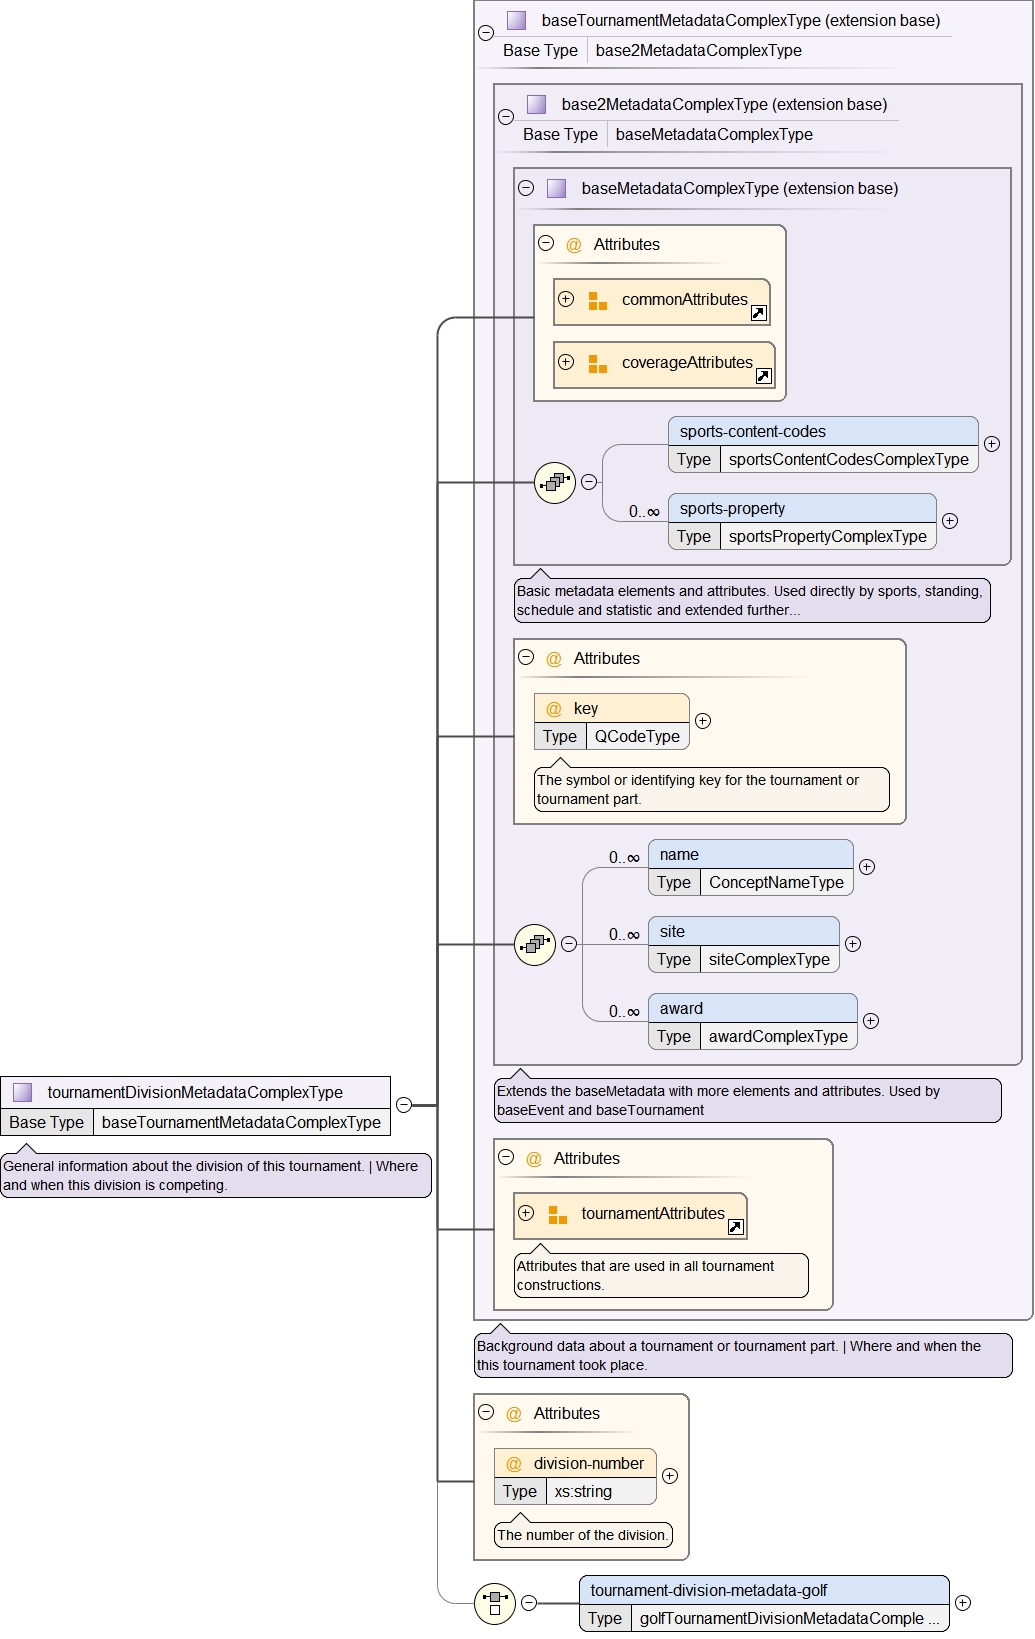Image resolution: width=1035 pixels, height=1639 pixels.
Task: Expand the sports-property element
Action: [950, 521]
